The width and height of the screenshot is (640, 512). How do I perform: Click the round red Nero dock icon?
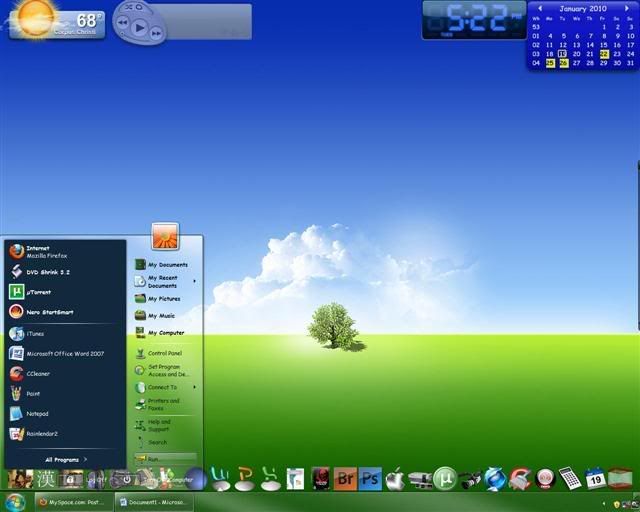click(x=545, y=479)
